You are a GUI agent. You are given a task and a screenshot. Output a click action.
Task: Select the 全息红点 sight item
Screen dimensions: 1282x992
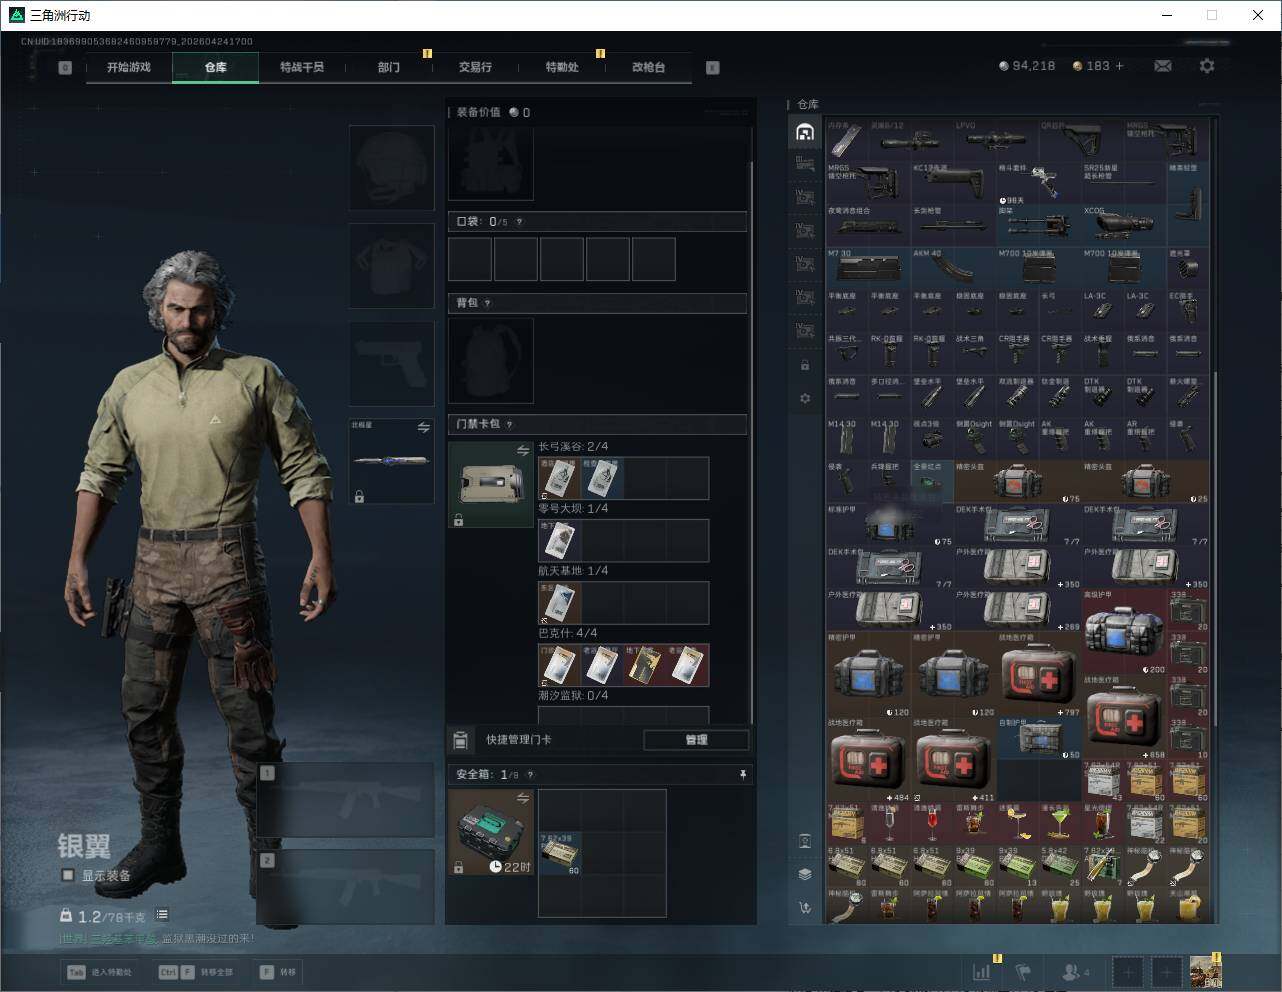pyautogui.click(x=933, y=480)
